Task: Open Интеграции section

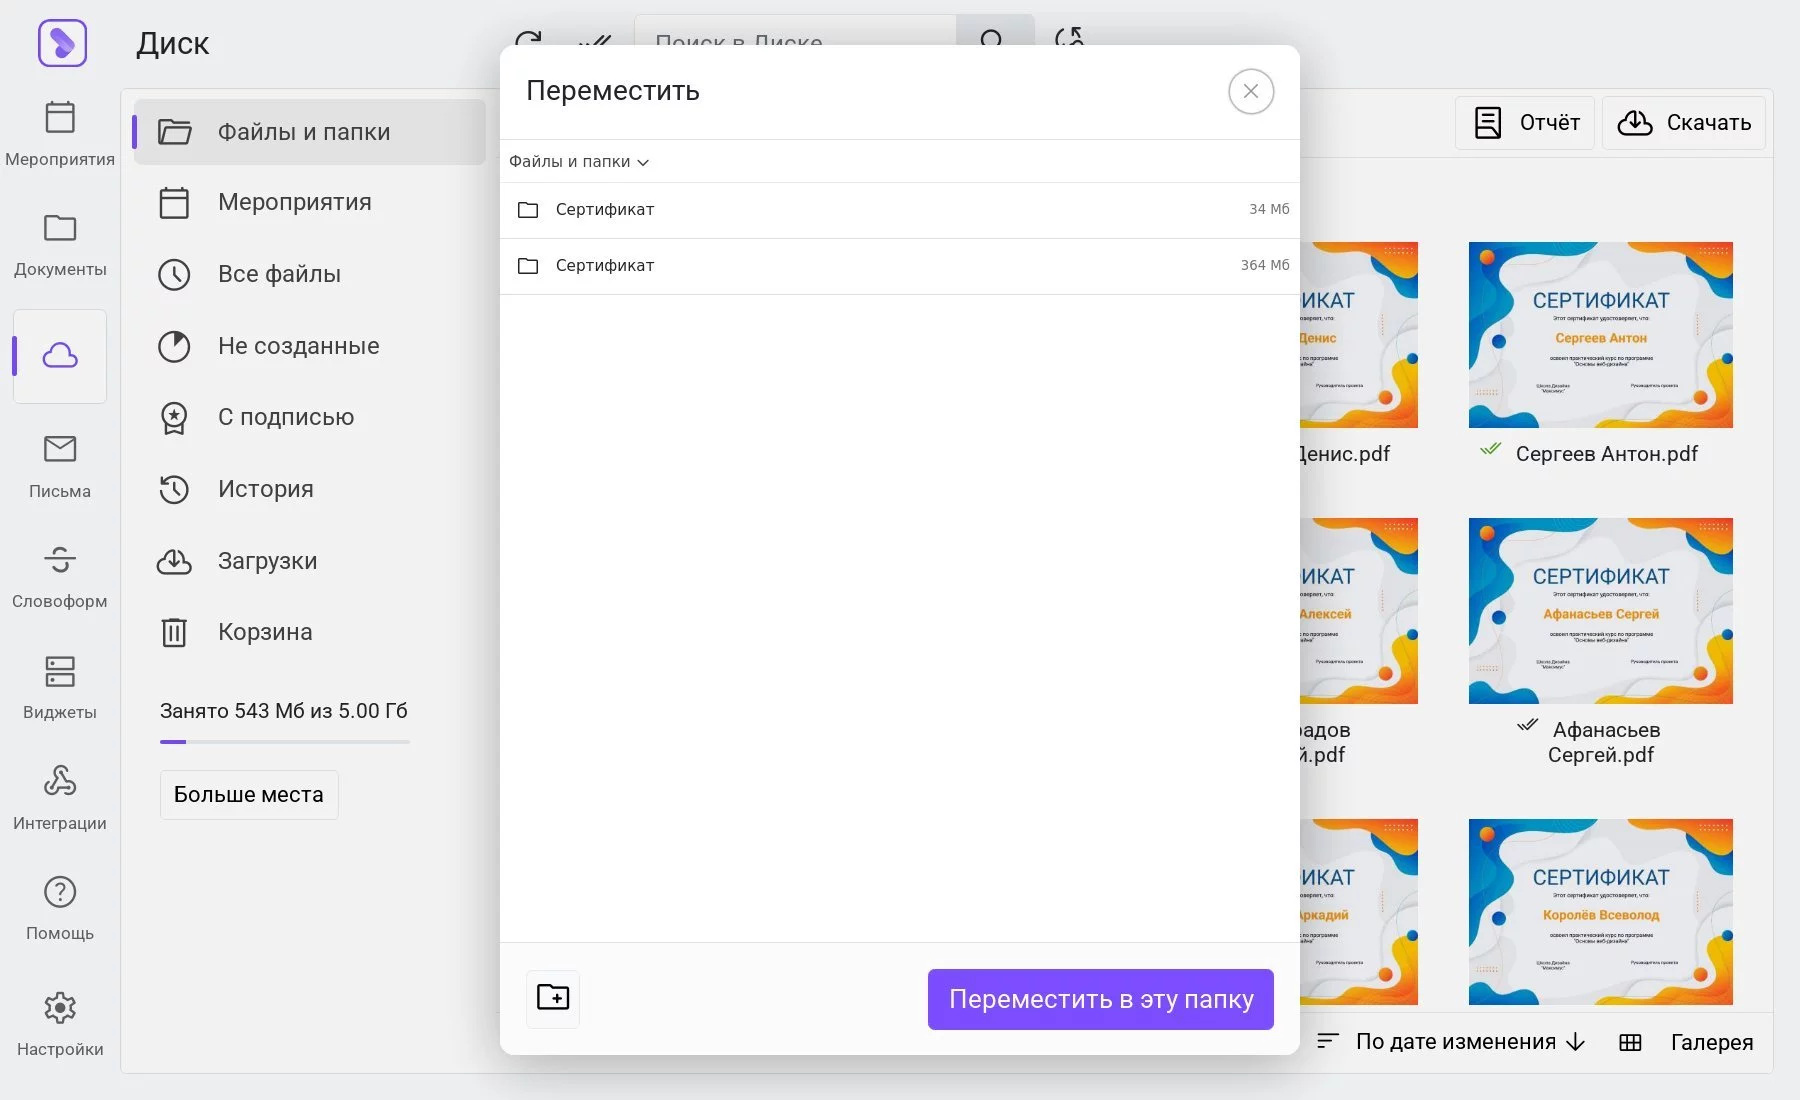Action: pyautogui.click(x=60, y=797)
